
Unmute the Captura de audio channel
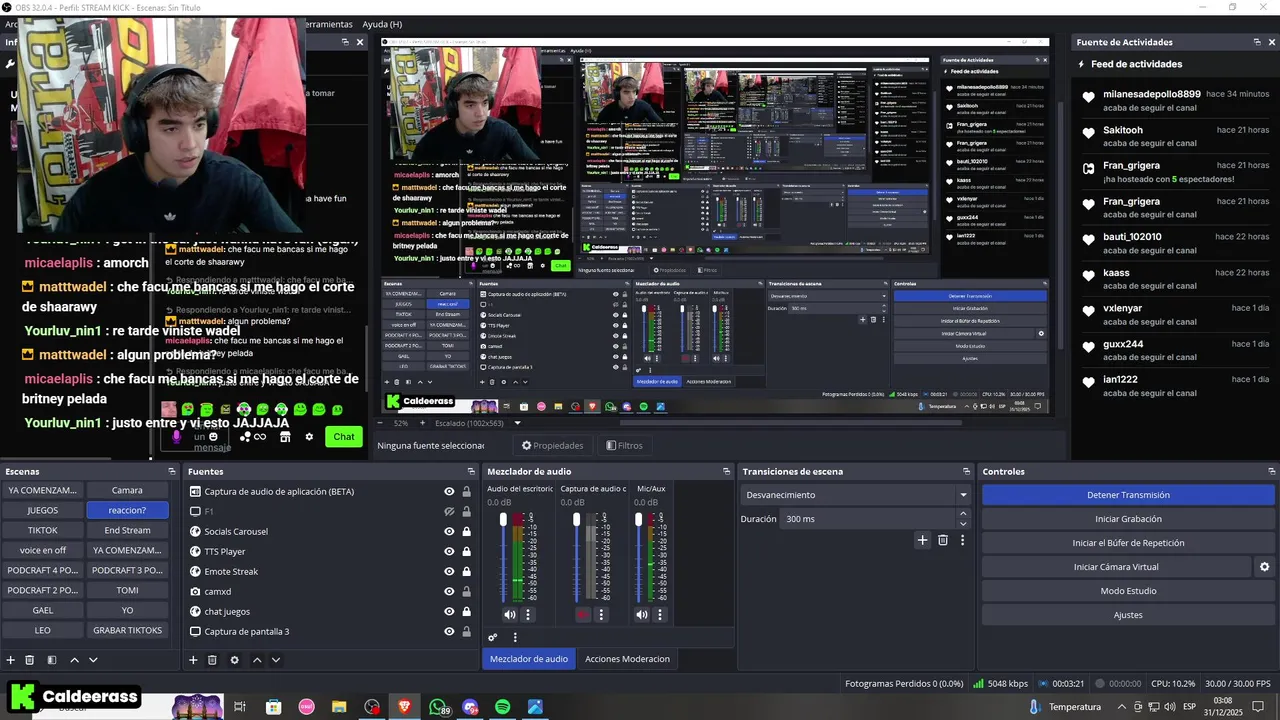coord(583,615)
